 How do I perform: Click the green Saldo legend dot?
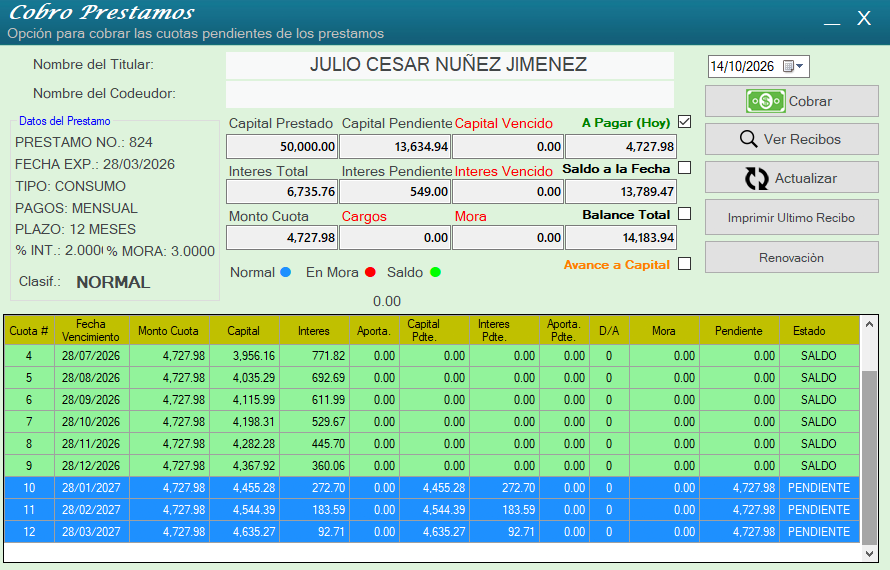(435, 273)
